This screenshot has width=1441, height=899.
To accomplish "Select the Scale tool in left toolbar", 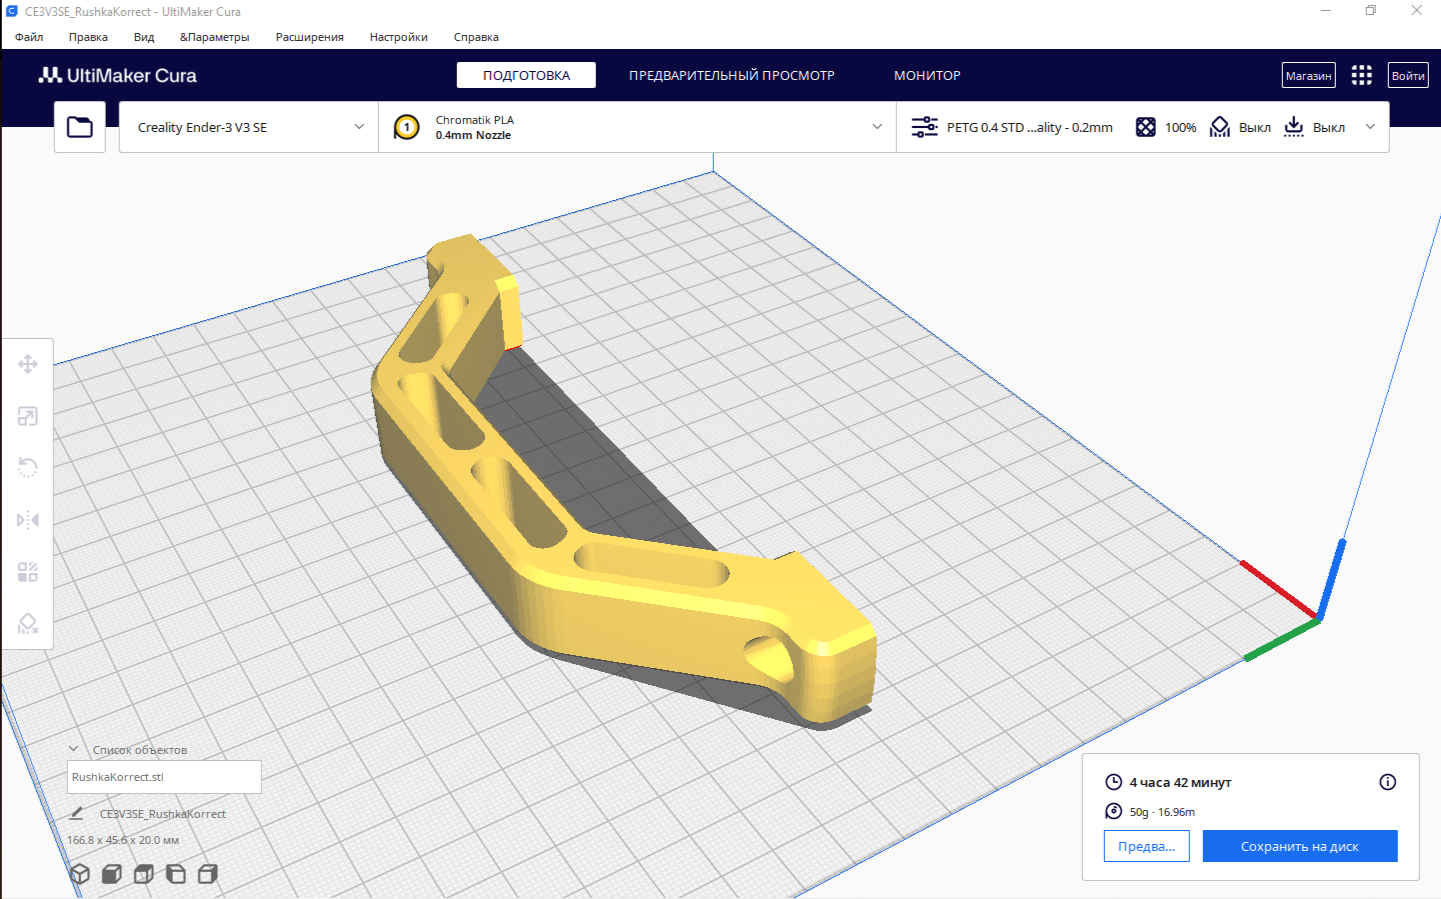I will pos(28,416).
